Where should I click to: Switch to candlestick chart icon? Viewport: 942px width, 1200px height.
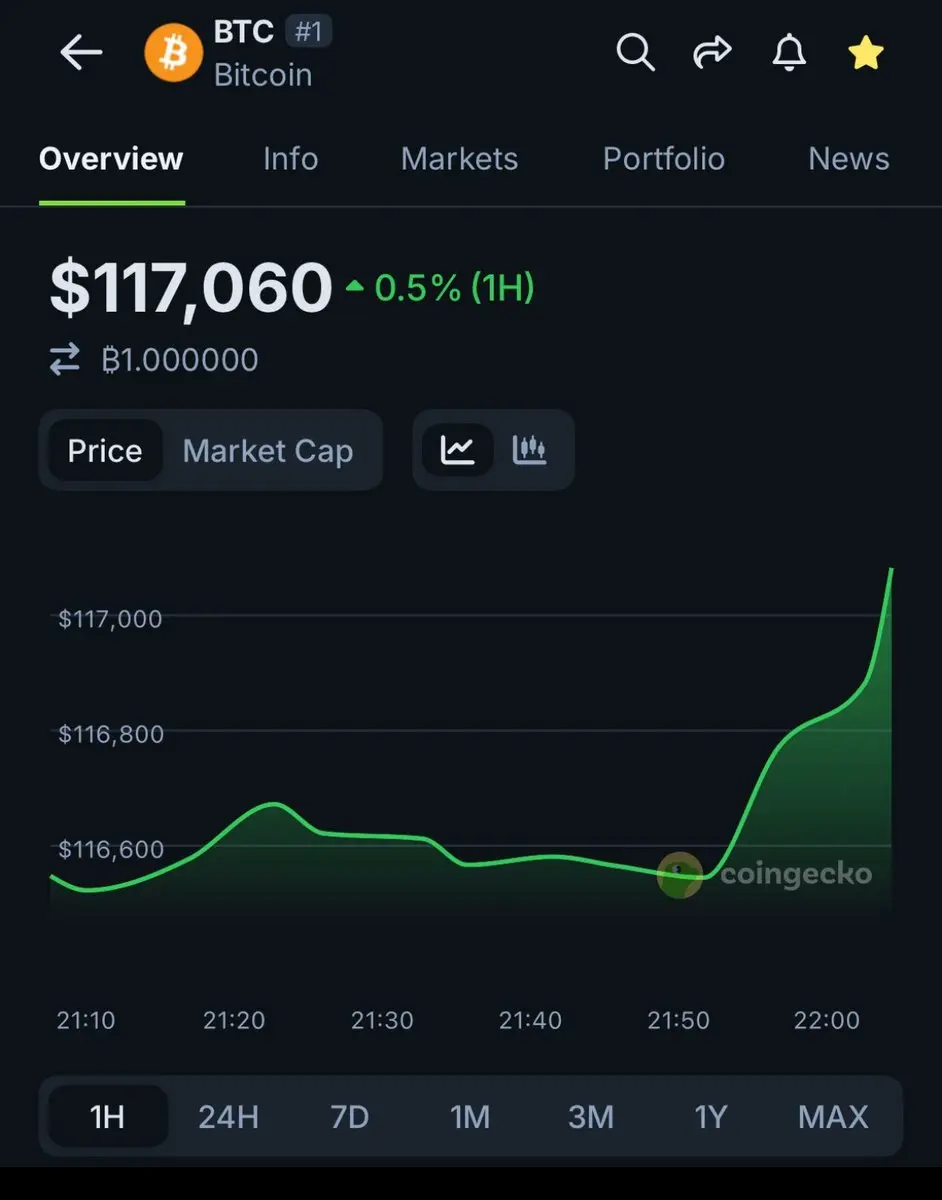point(530,450)
